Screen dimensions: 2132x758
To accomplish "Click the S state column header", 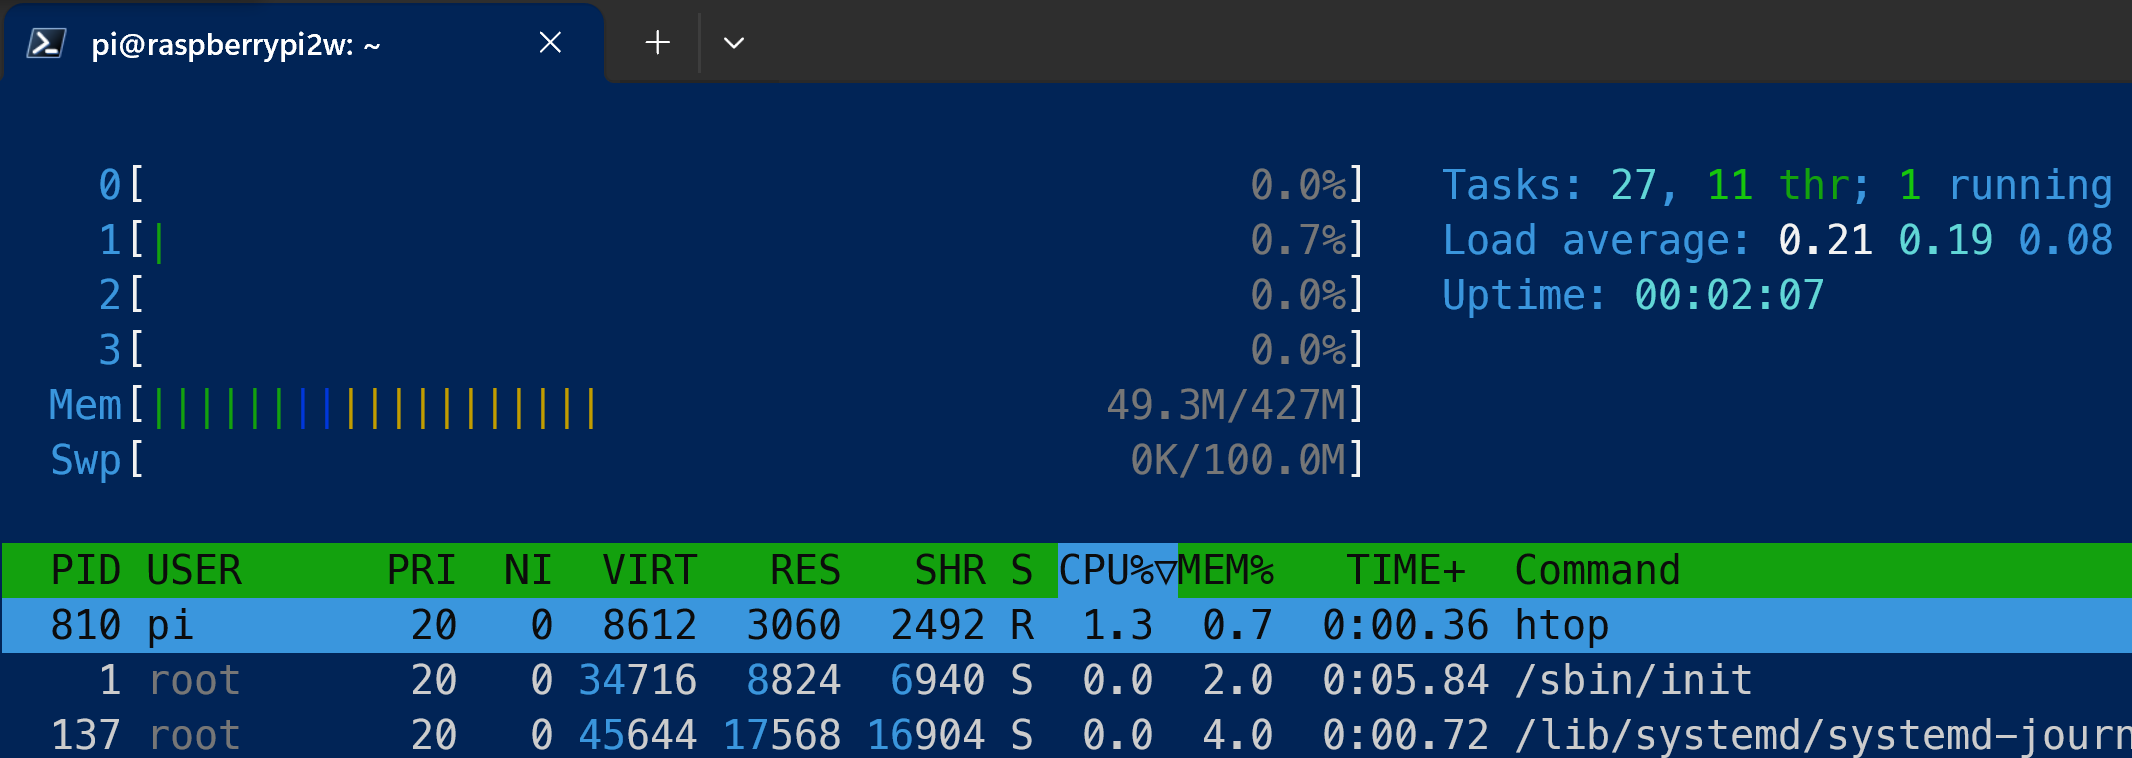I will pos(1021,570).
